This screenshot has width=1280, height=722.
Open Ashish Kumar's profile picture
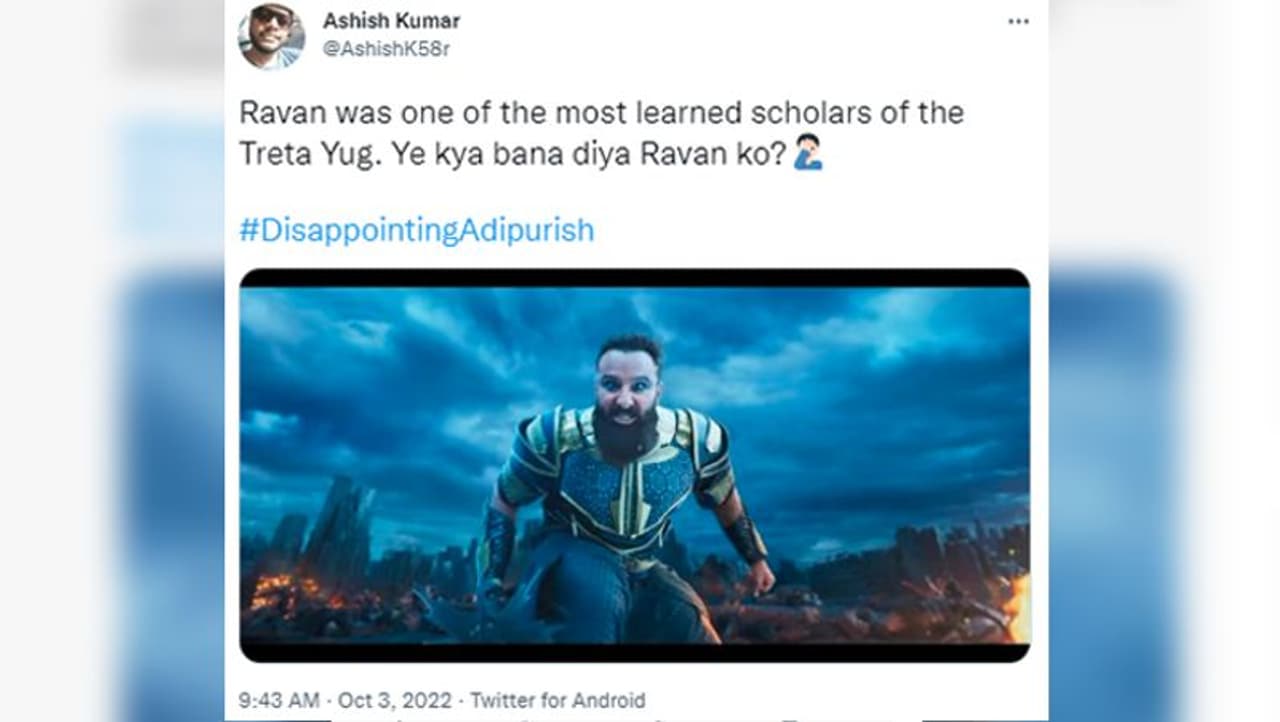click(271, 35)
